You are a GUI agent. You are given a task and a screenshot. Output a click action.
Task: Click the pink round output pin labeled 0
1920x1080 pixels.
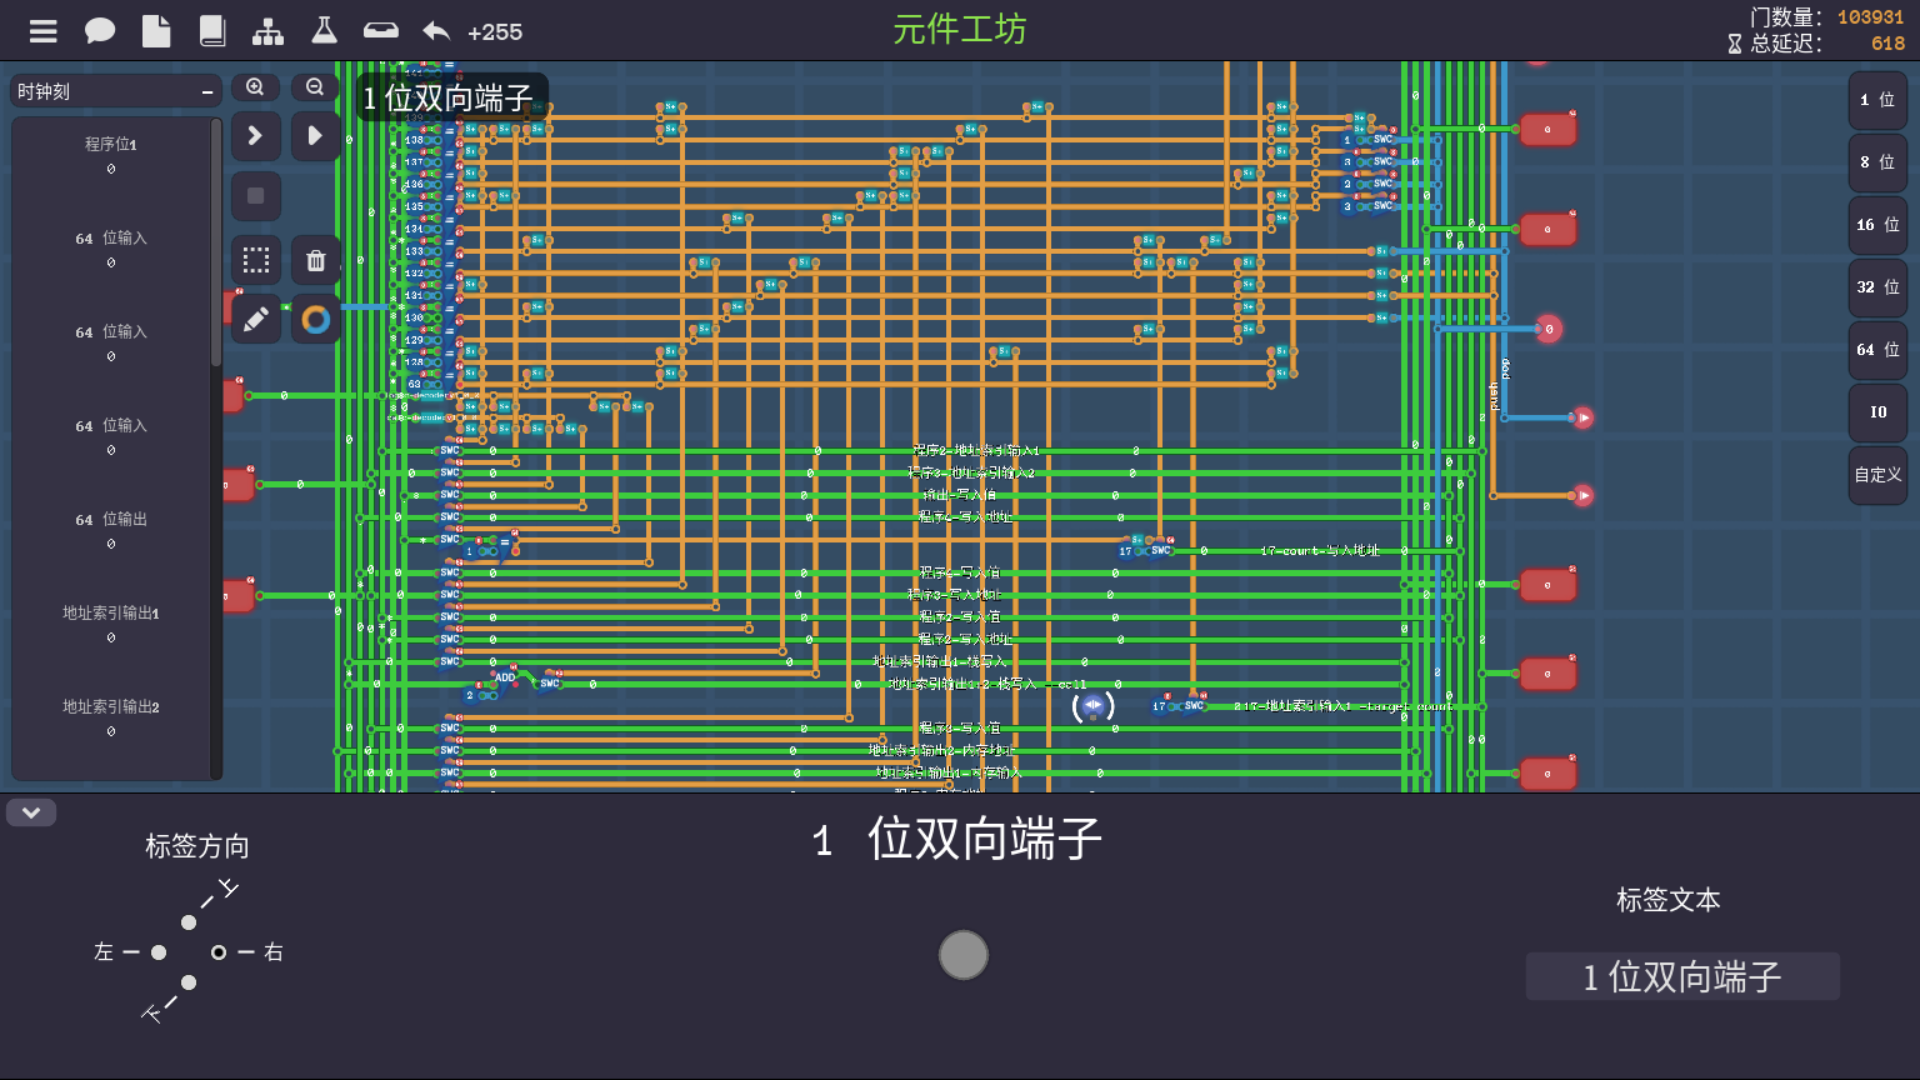[x=1549, y=329]
